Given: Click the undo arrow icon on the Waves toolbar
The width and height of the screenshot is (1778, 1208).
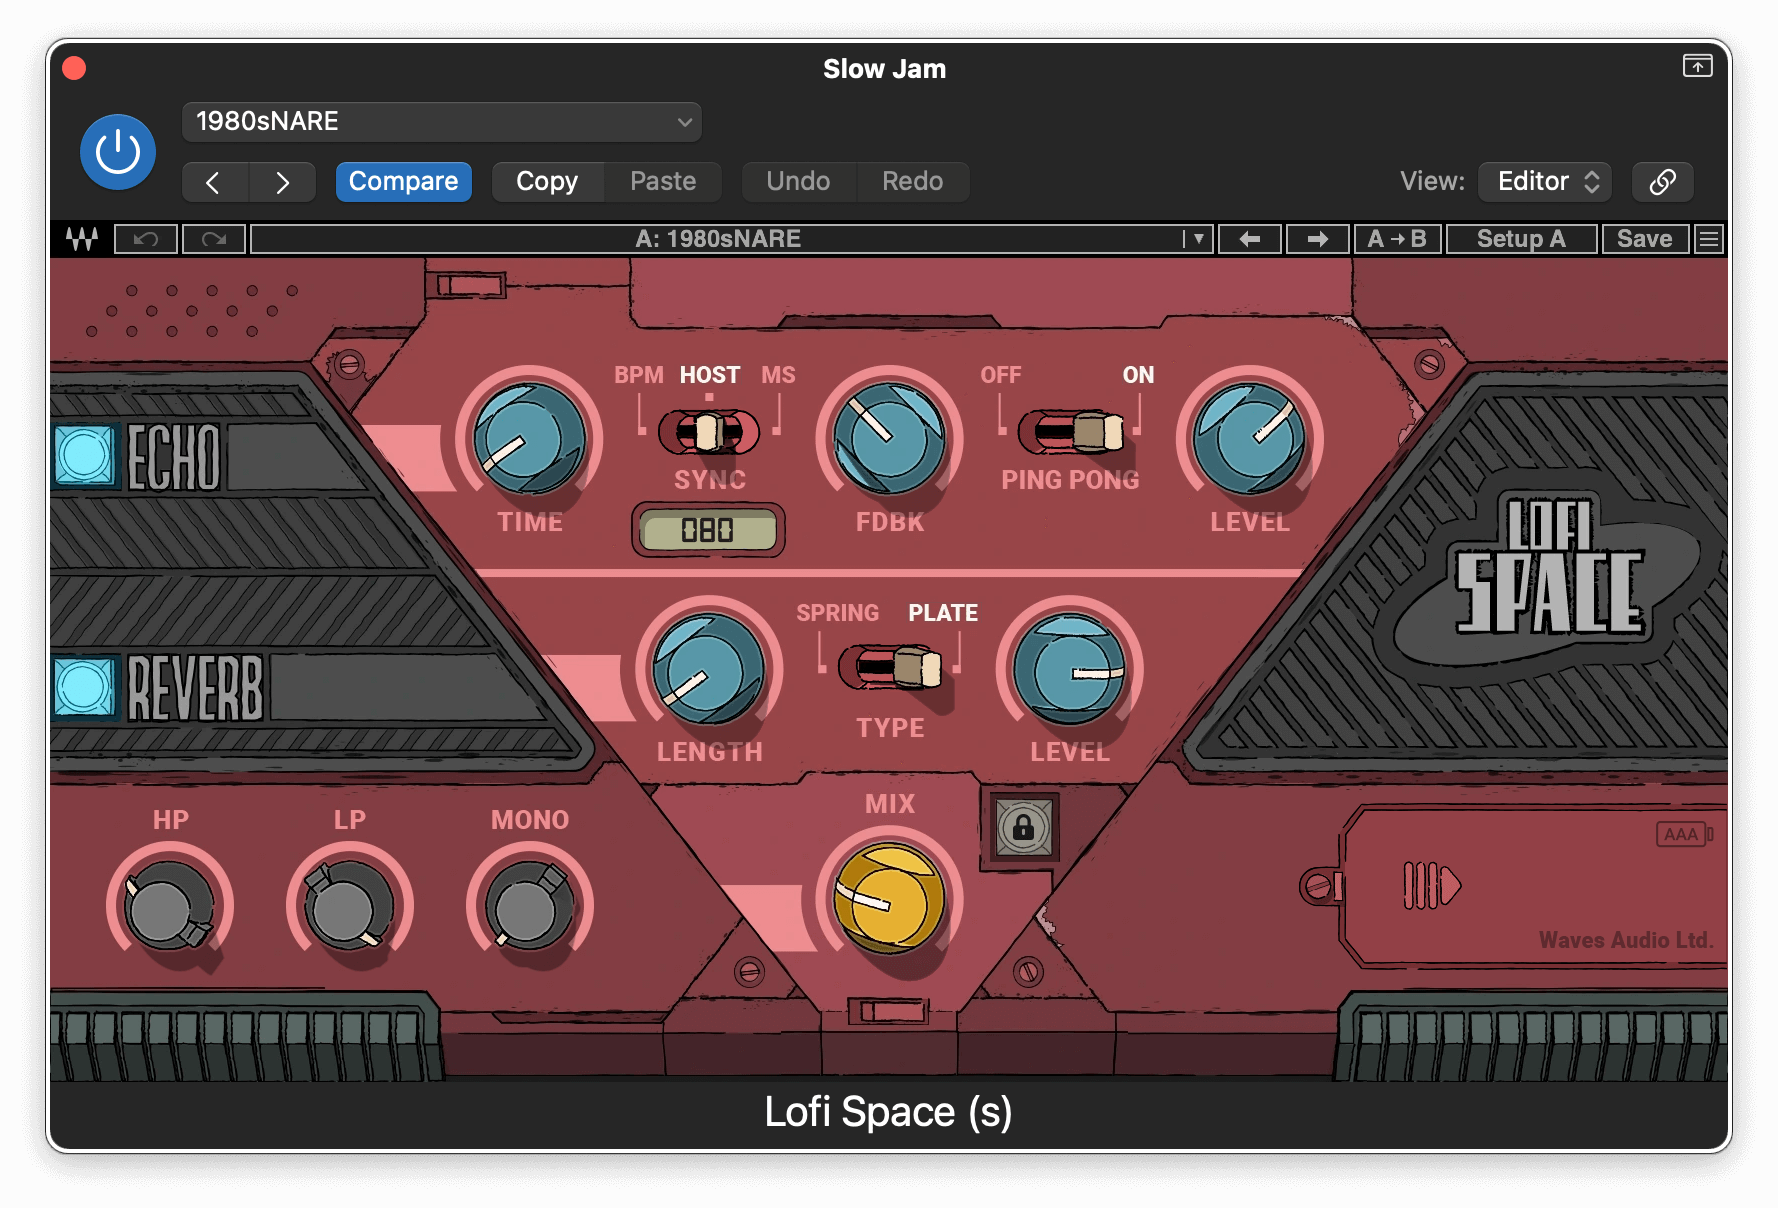Looking at the screenshot, I should click(x=145, y=239).
